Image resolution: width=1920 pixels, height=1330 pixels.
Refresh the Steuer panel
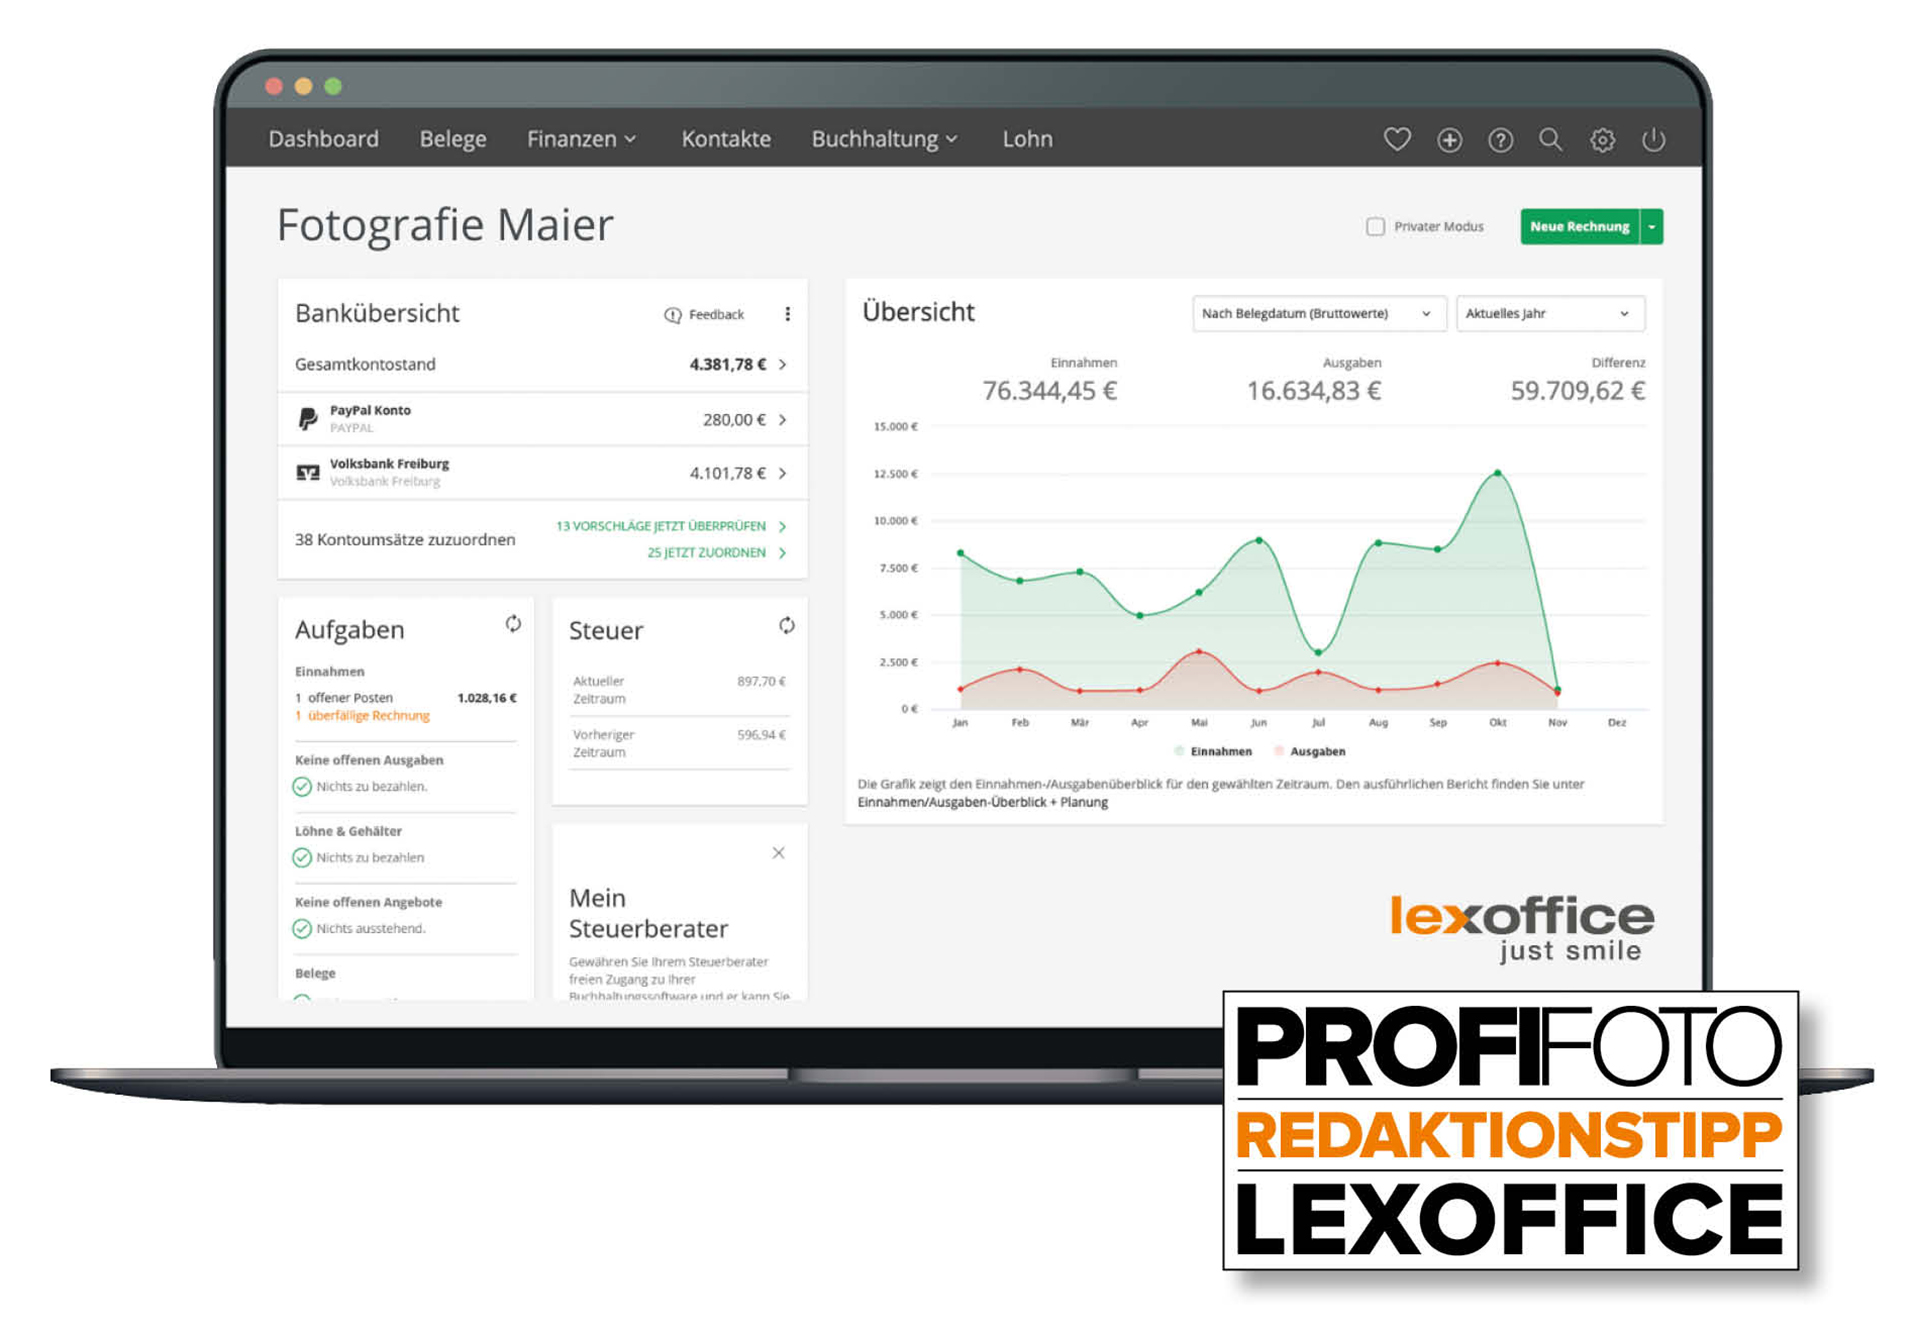787,625
